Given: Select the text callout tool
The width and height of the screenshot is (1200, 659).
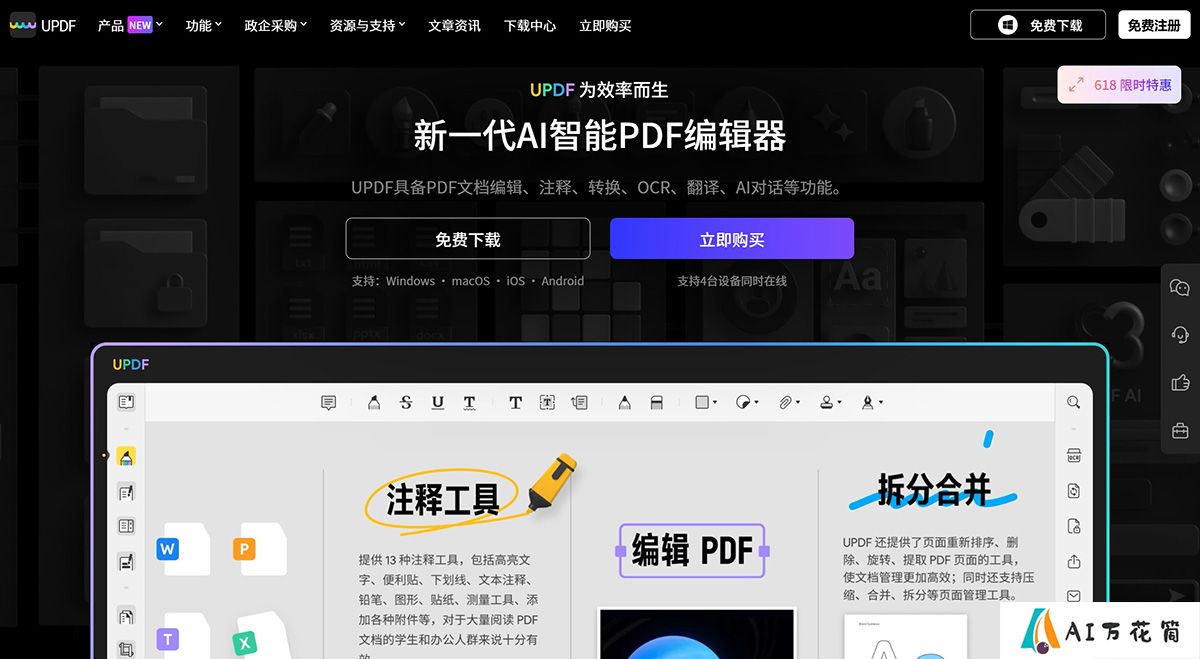Looking at the screenshot, I should (x=579, y=402).
